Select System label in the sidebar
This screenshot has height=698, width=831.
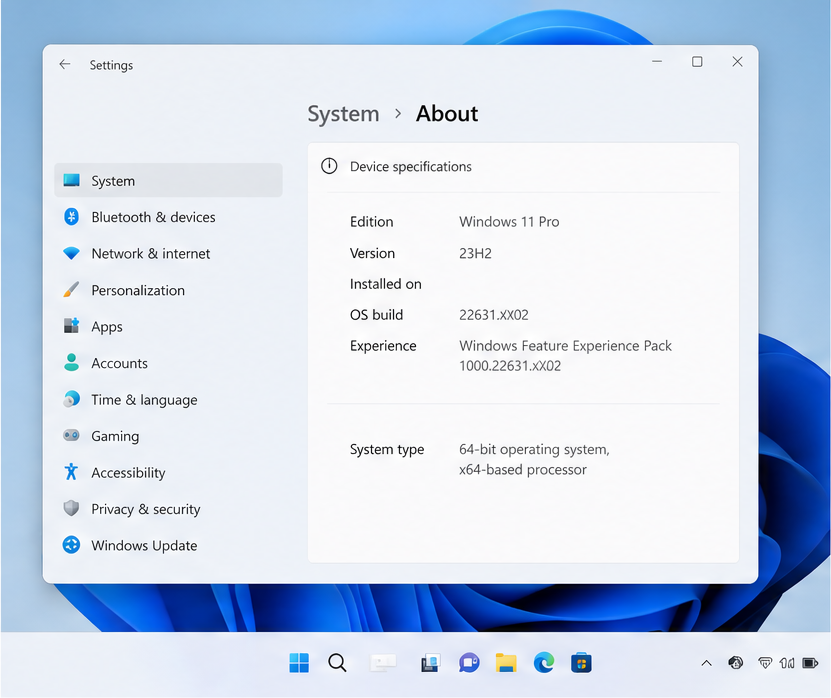coord(113,181)
